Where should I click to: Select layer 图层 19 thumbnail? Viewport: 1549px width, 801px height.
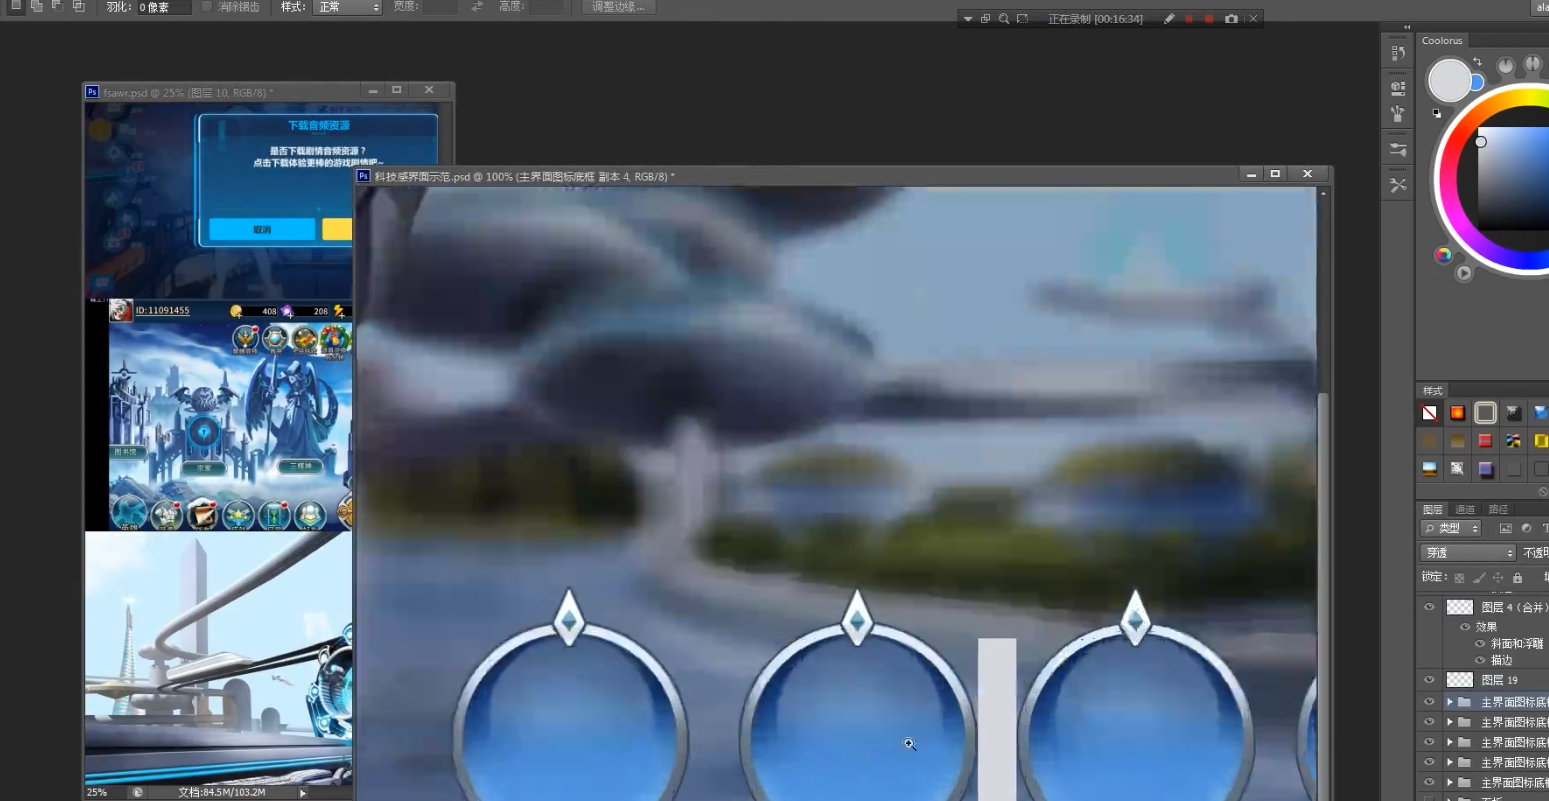coord(1460,680)
